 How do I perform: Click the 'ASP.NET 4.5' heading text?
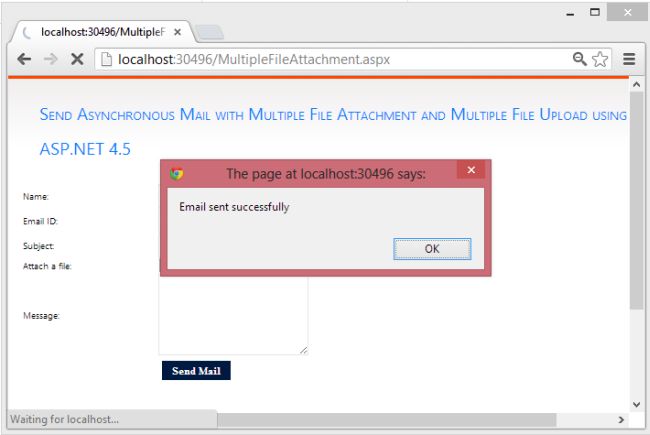point(85,149)
